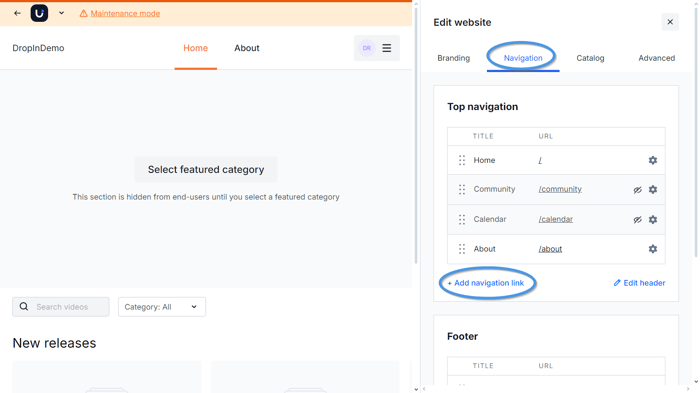Focus the Search videos field
The height and width of the screenshot is (393, 700).
coord(61,307)
